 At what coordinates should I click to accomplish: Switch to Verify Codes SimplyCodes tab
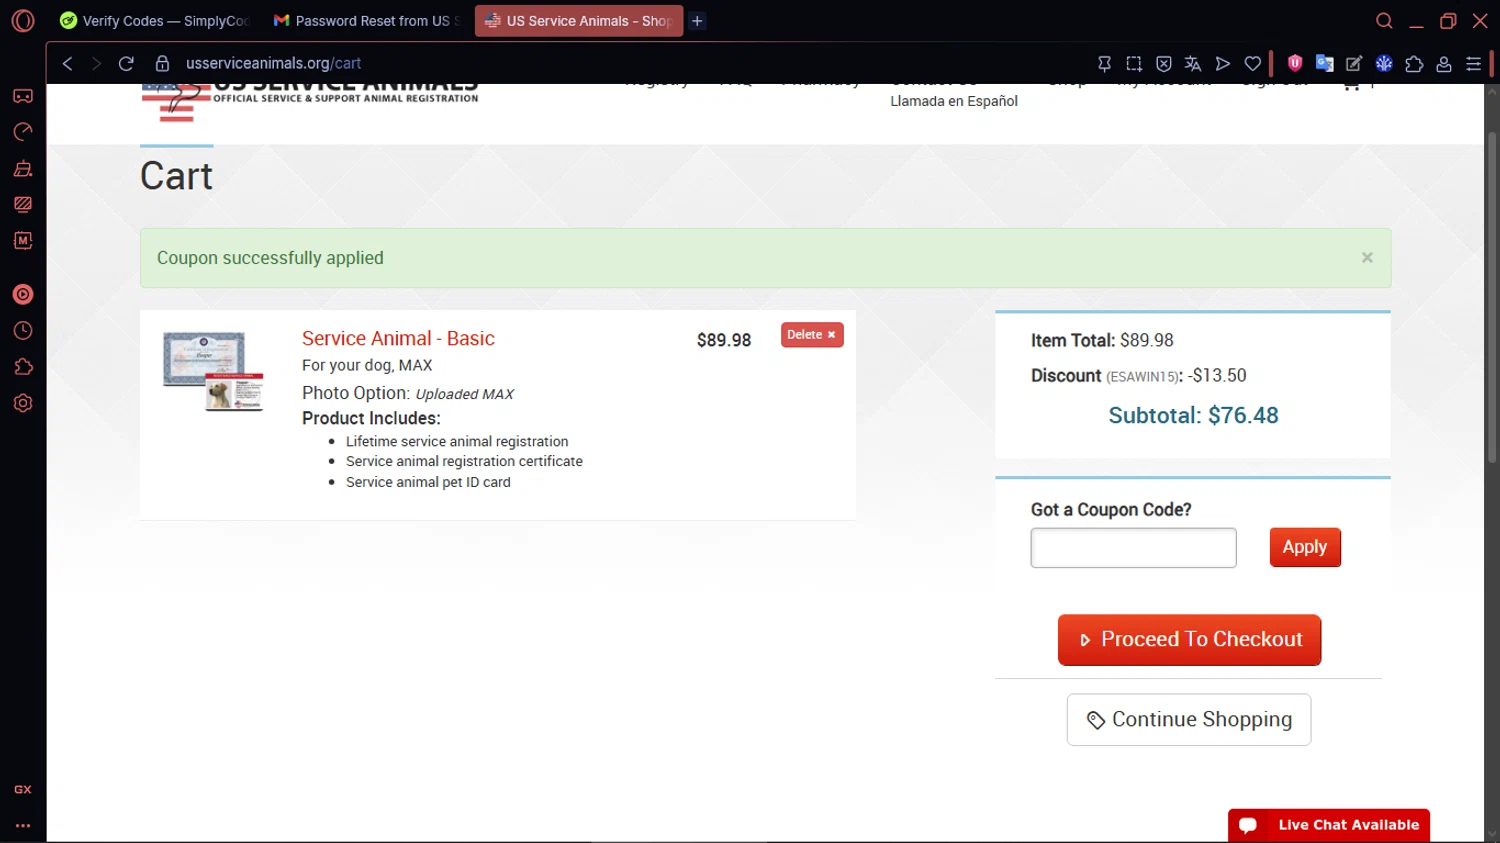point(155,21)
